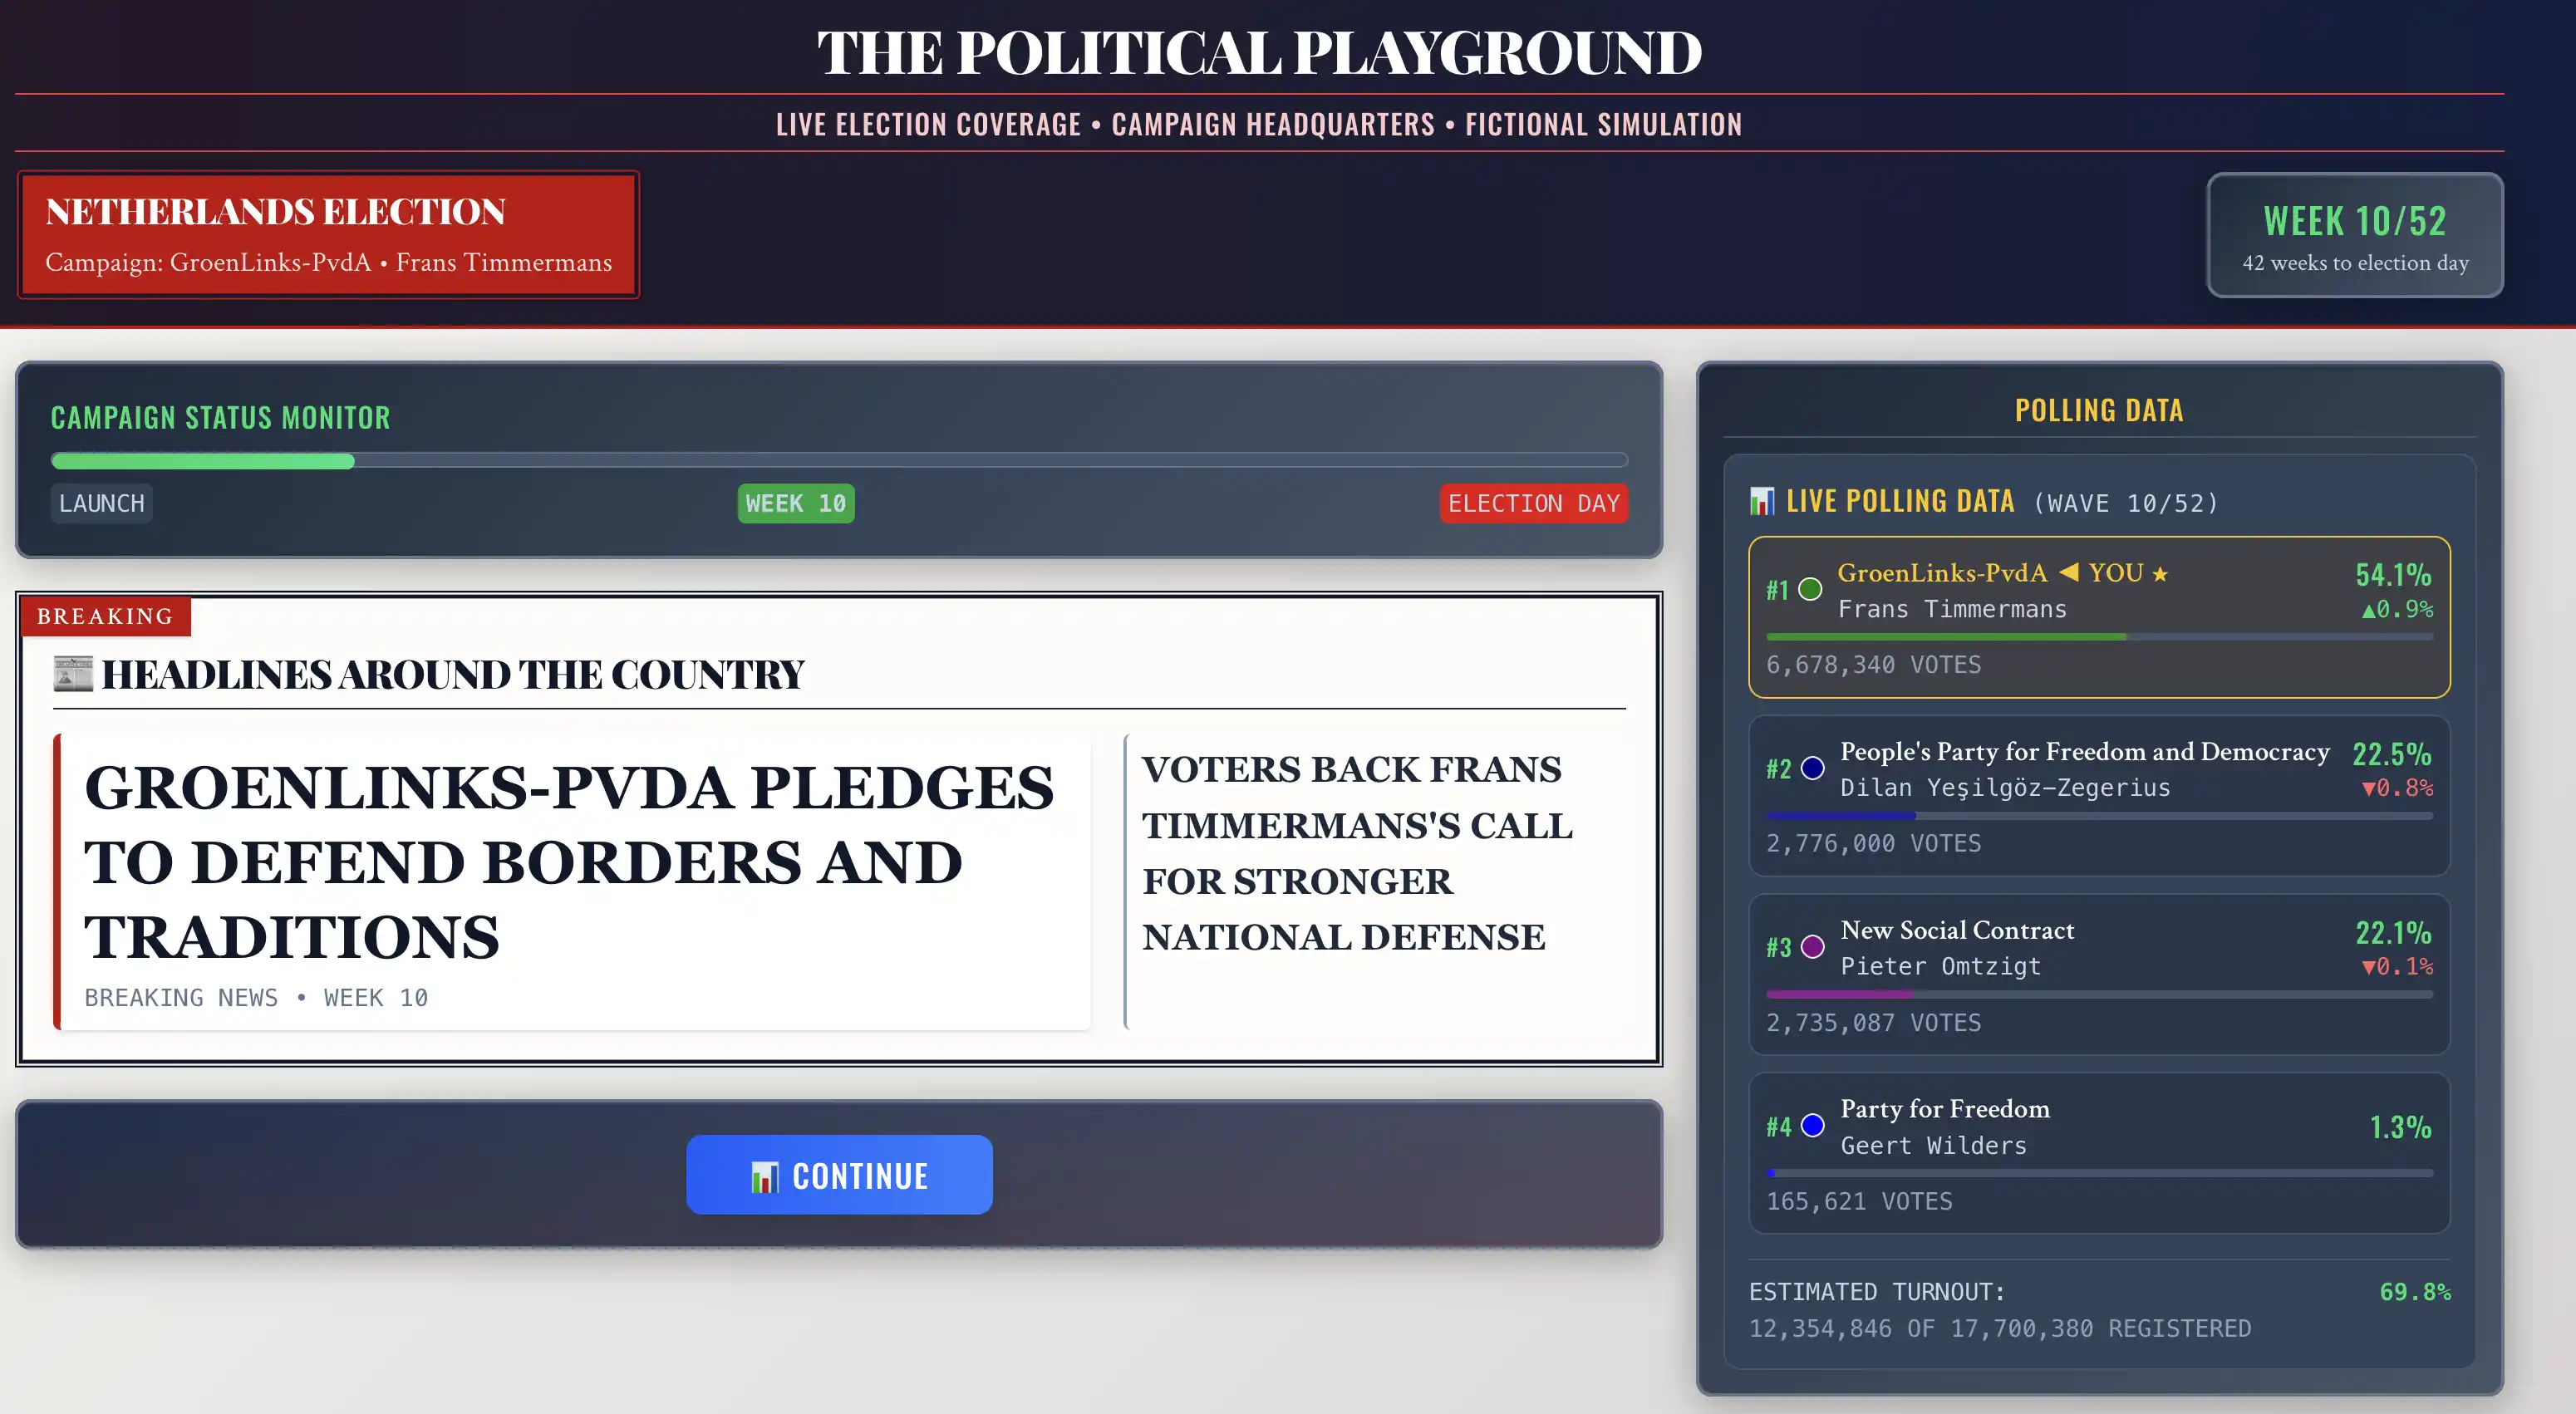Image resolution: width=2576 pixels, height=1414 pixels.
Task: Click the ▲0.9% change indicator
Action: click(2397, 609)
